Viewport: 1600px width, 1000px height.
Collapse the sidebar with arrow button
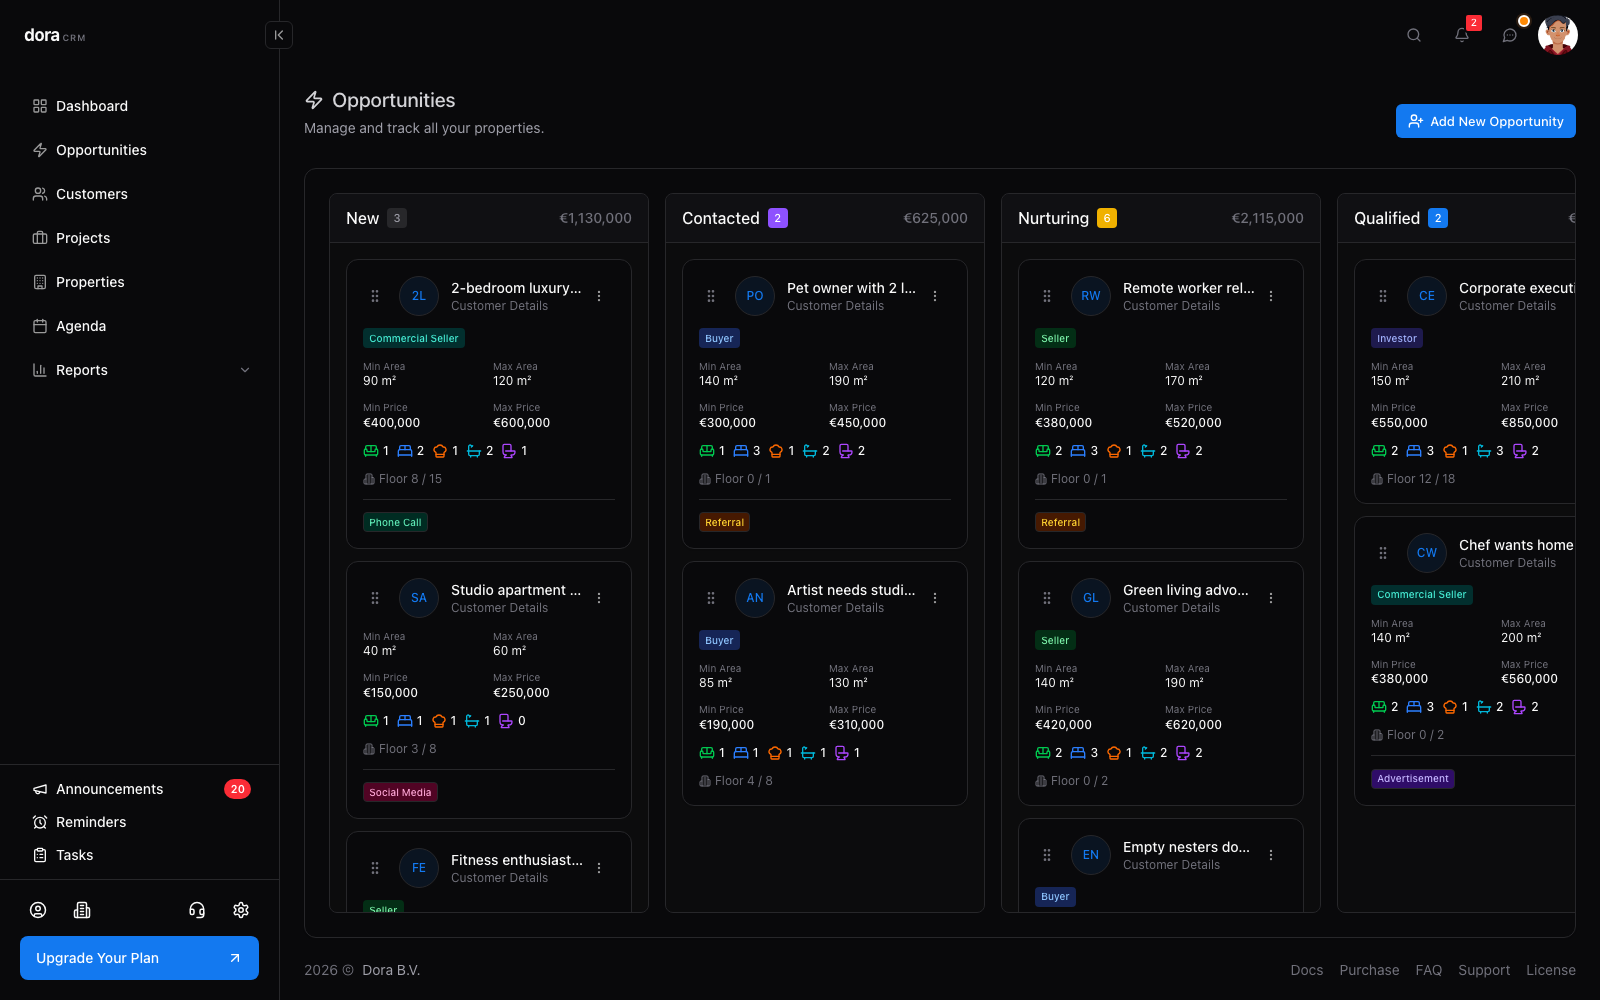click(x=279, y=35)
